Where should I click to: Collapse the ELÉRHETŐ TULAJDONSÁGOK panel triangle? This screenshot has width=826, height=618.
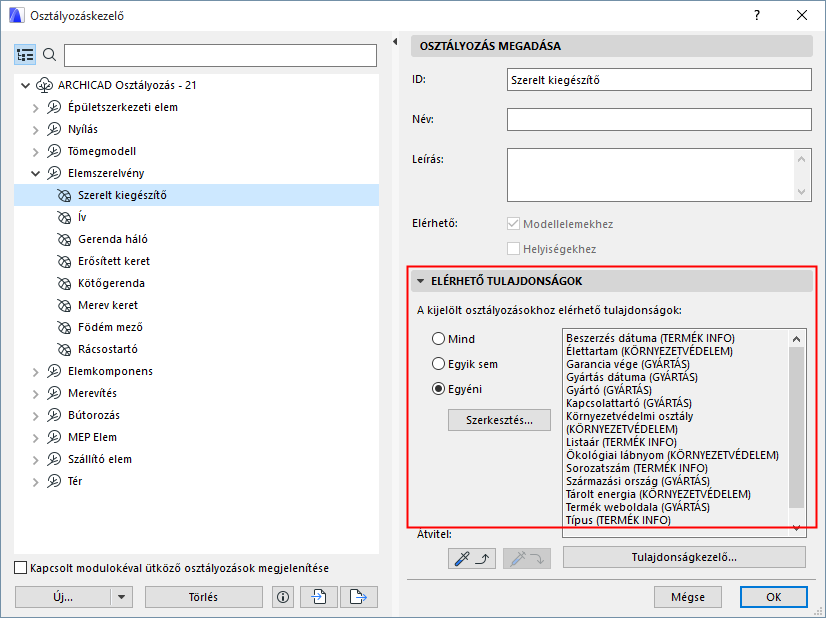420,281
